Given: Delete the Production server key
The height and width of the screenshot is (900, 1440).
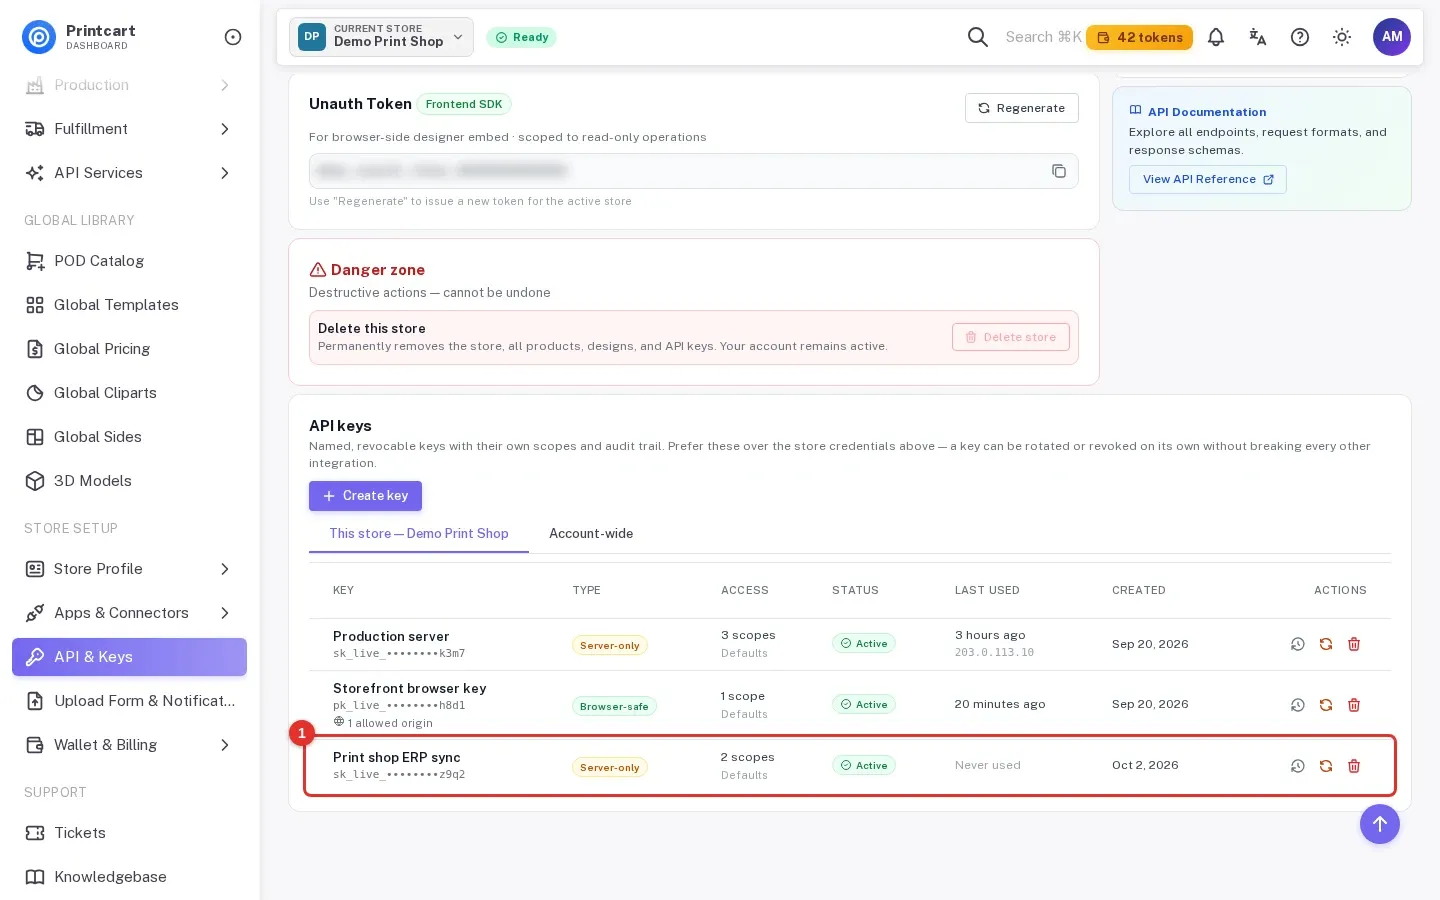Looking at the screenshot, I should [1354, 644].
